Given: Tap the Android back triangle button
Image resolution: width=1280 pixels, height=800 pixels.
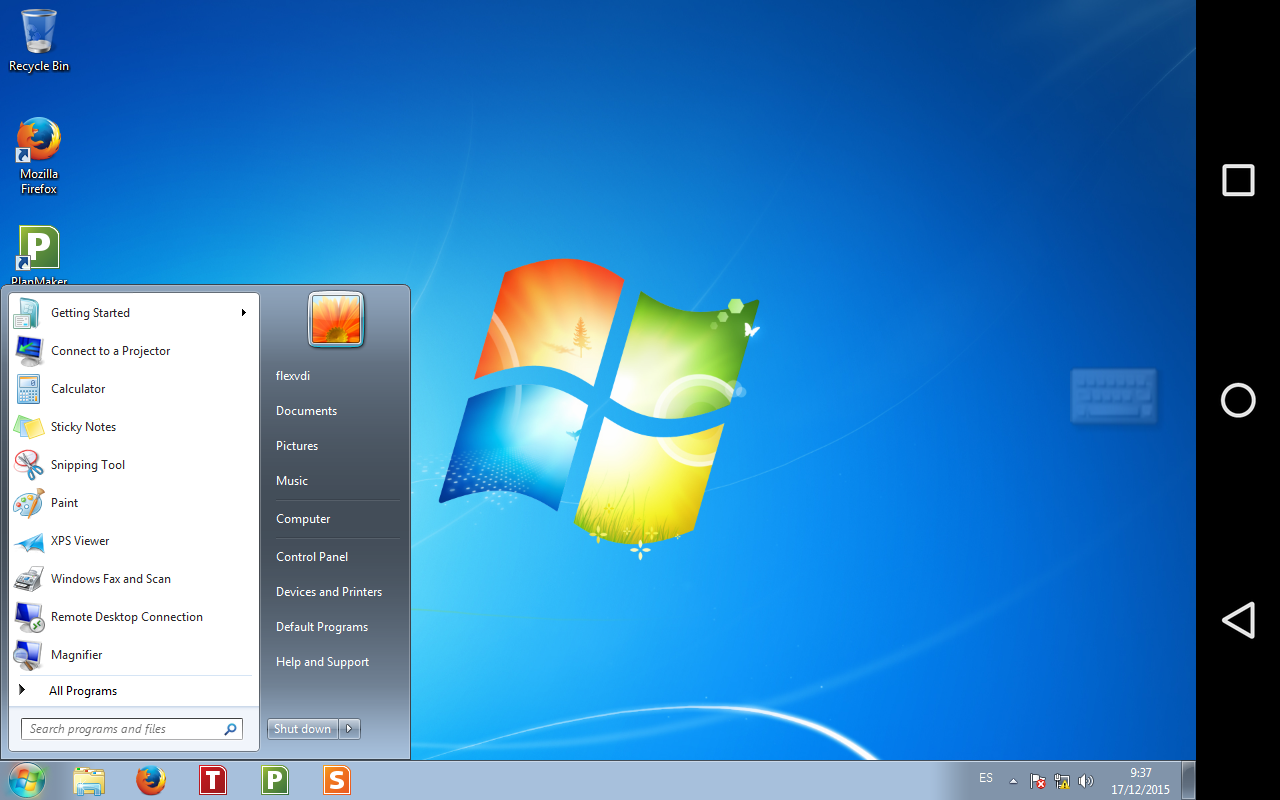Looking at the screenshot, I should coord(1238,620).
